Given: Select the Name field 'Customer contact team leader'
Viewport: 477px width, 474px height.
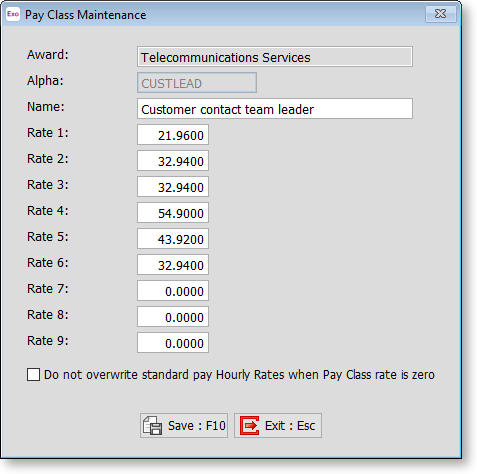Looking at the screenshot, I should click(275, 109).
